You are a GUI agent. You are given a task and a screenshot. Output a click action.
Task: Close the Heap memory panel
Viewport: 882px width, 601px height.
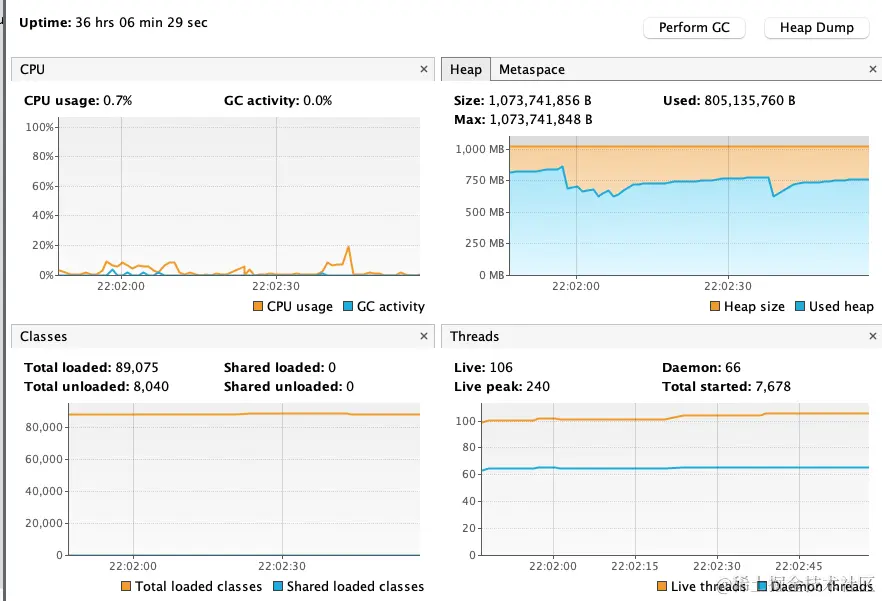click(873, 70)
